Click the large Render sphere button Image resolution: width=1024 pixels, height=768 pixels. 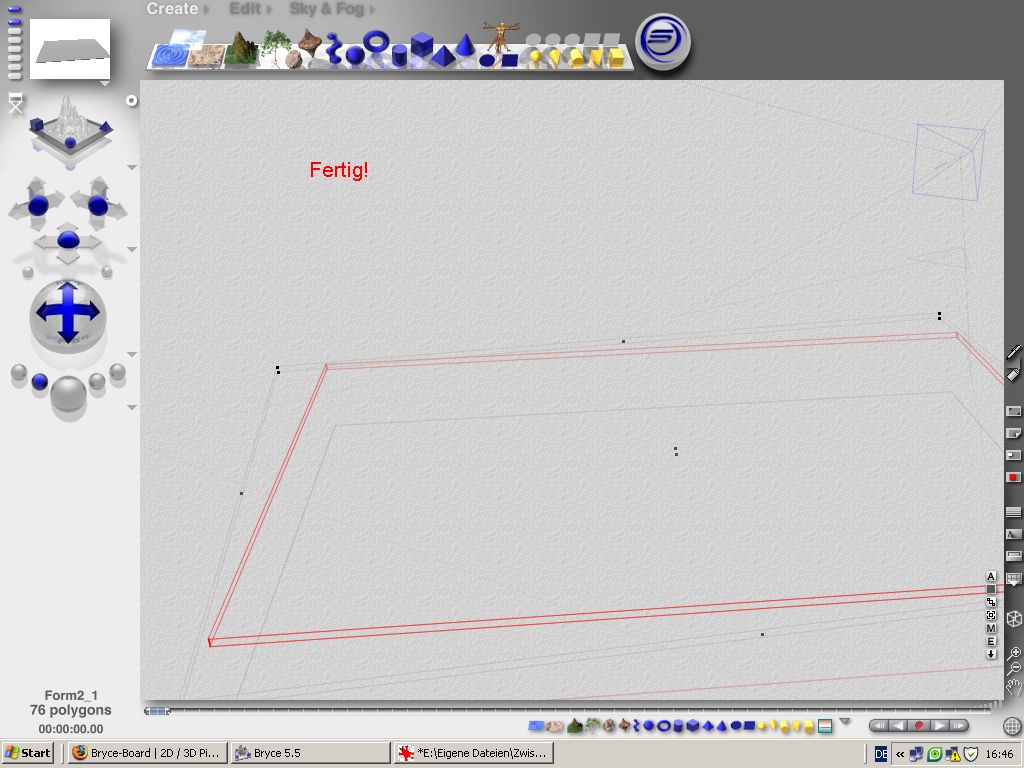coord(68,392)
